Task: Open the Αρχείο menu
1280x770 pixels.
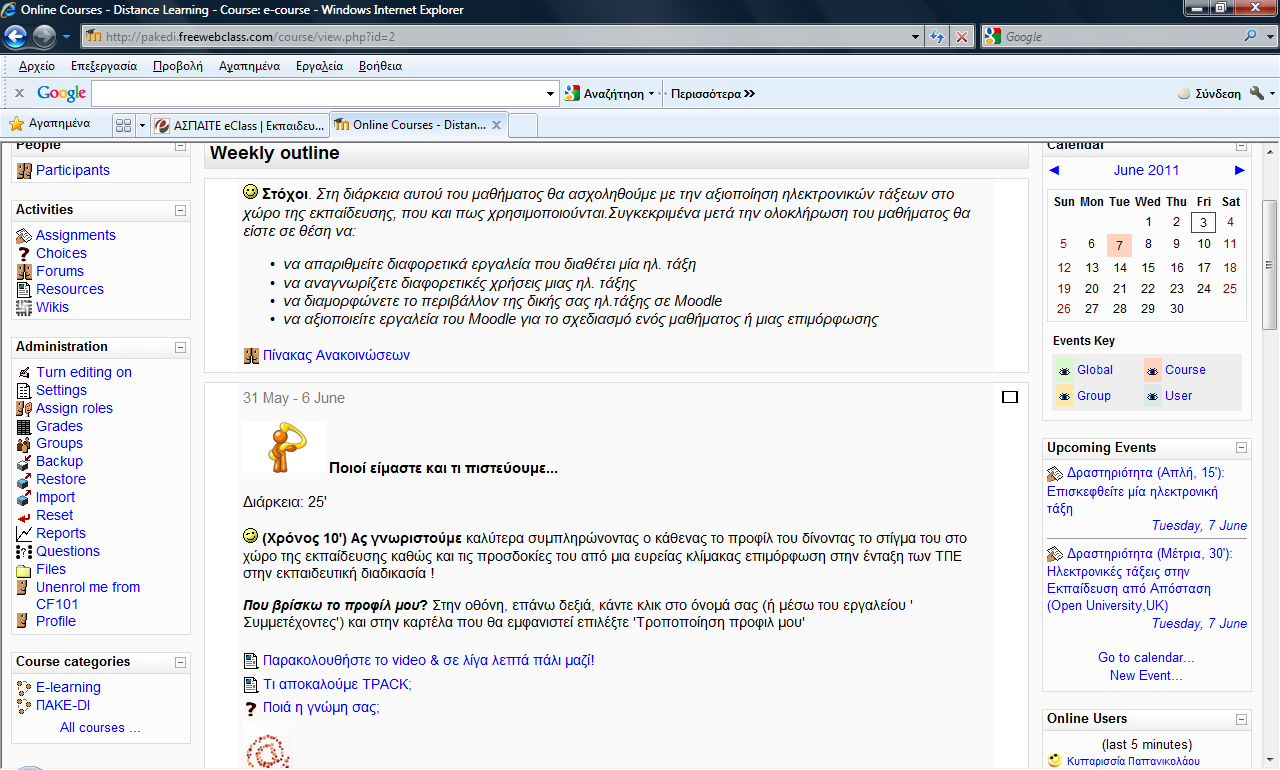Action: (x=37, y=66)
